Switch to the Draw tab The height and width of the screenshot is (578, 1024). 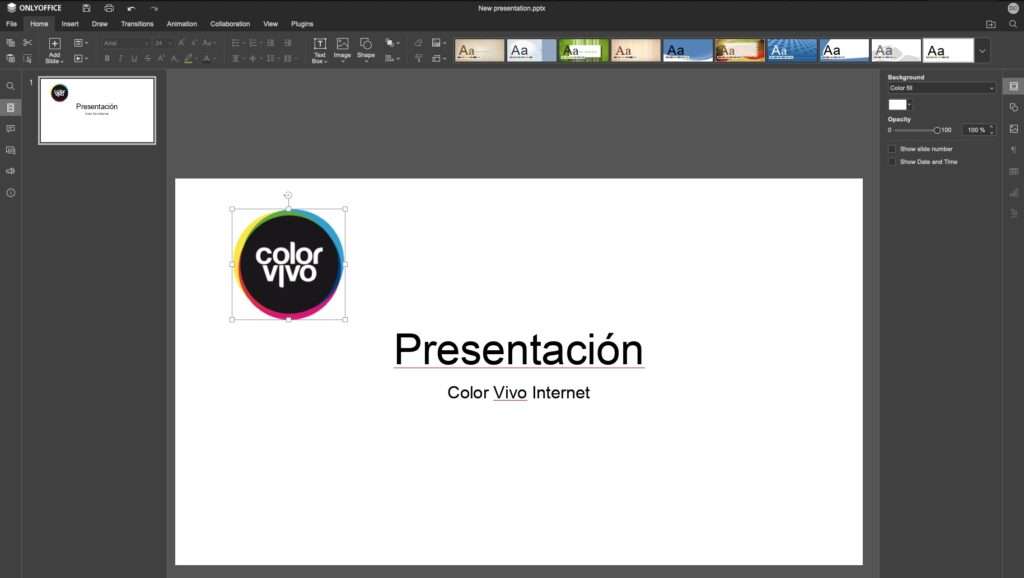coord(99,24)
